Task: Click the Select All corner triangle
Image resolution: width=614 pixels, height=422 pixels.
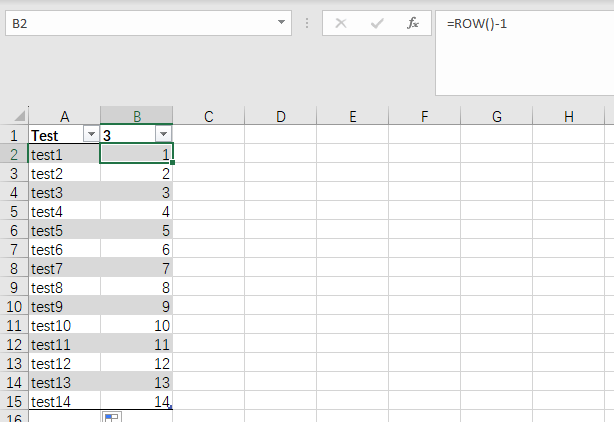Action: (20, 116)
